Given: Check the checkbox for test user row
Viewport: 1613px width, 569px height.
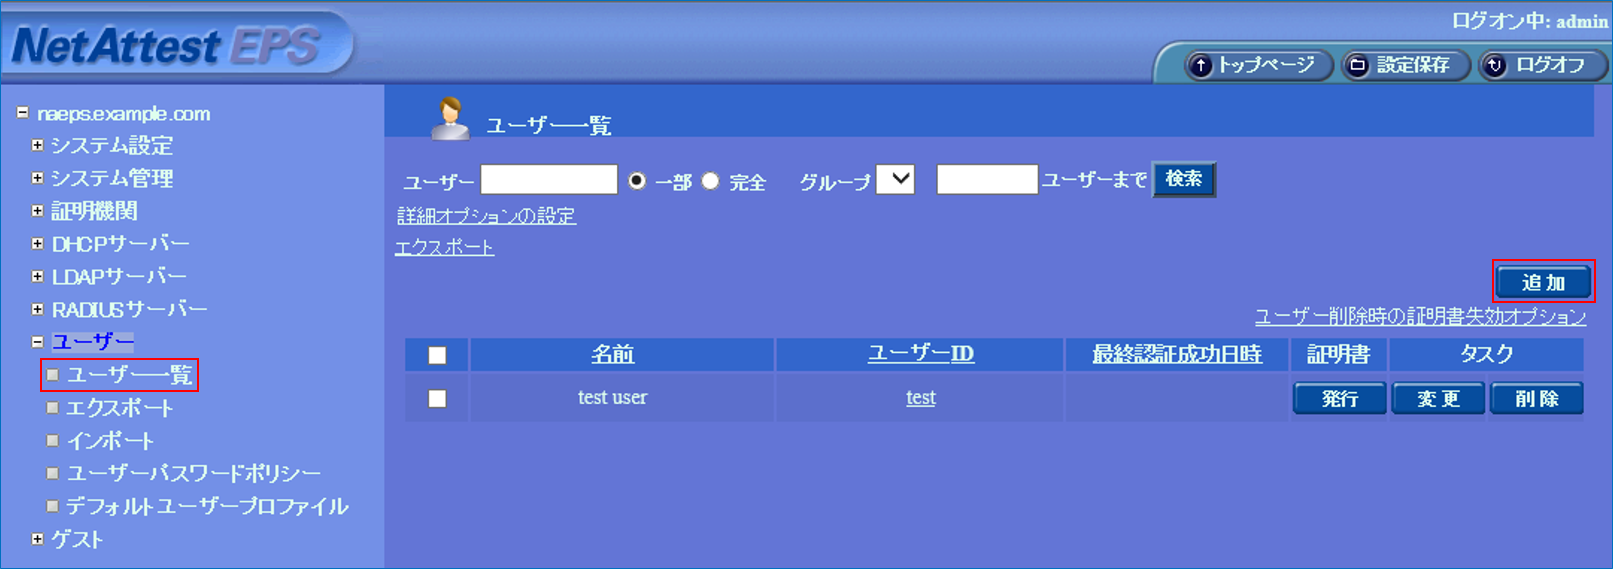Looking at the screenshot, I should coord(437,398).
